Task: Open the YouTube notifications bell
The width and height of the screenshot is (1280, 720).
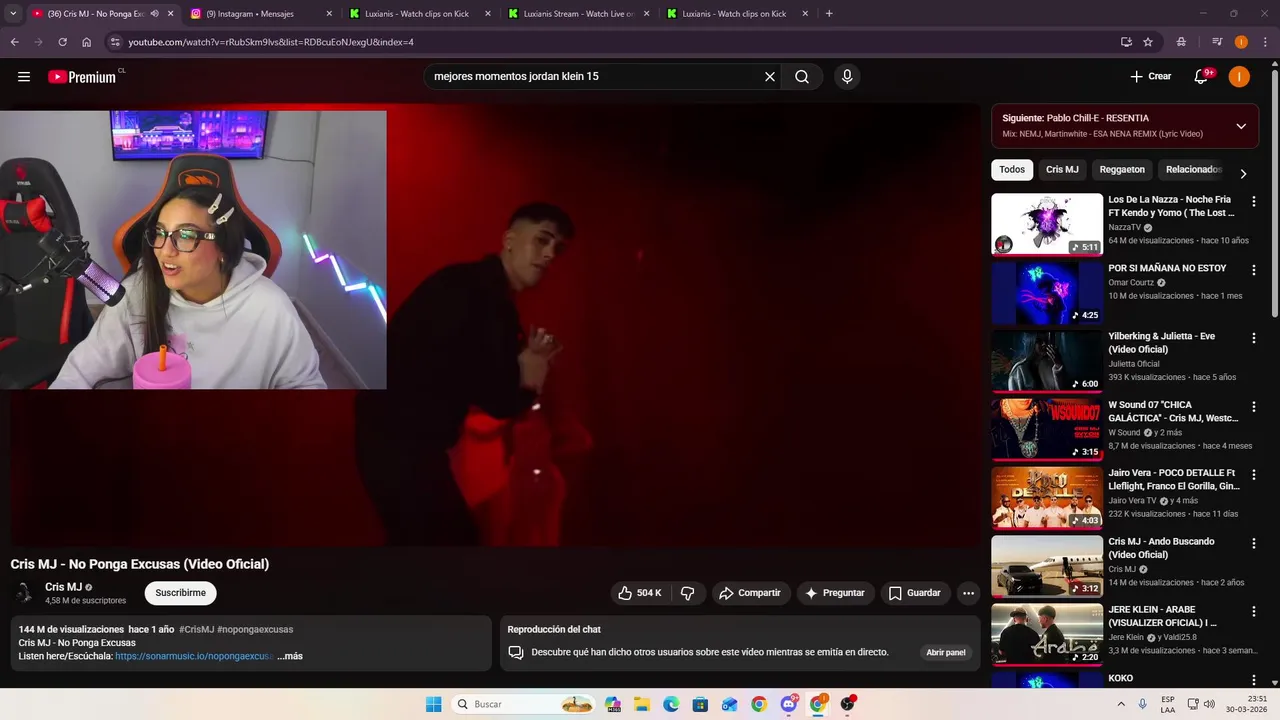Action: pos(1202,77)
